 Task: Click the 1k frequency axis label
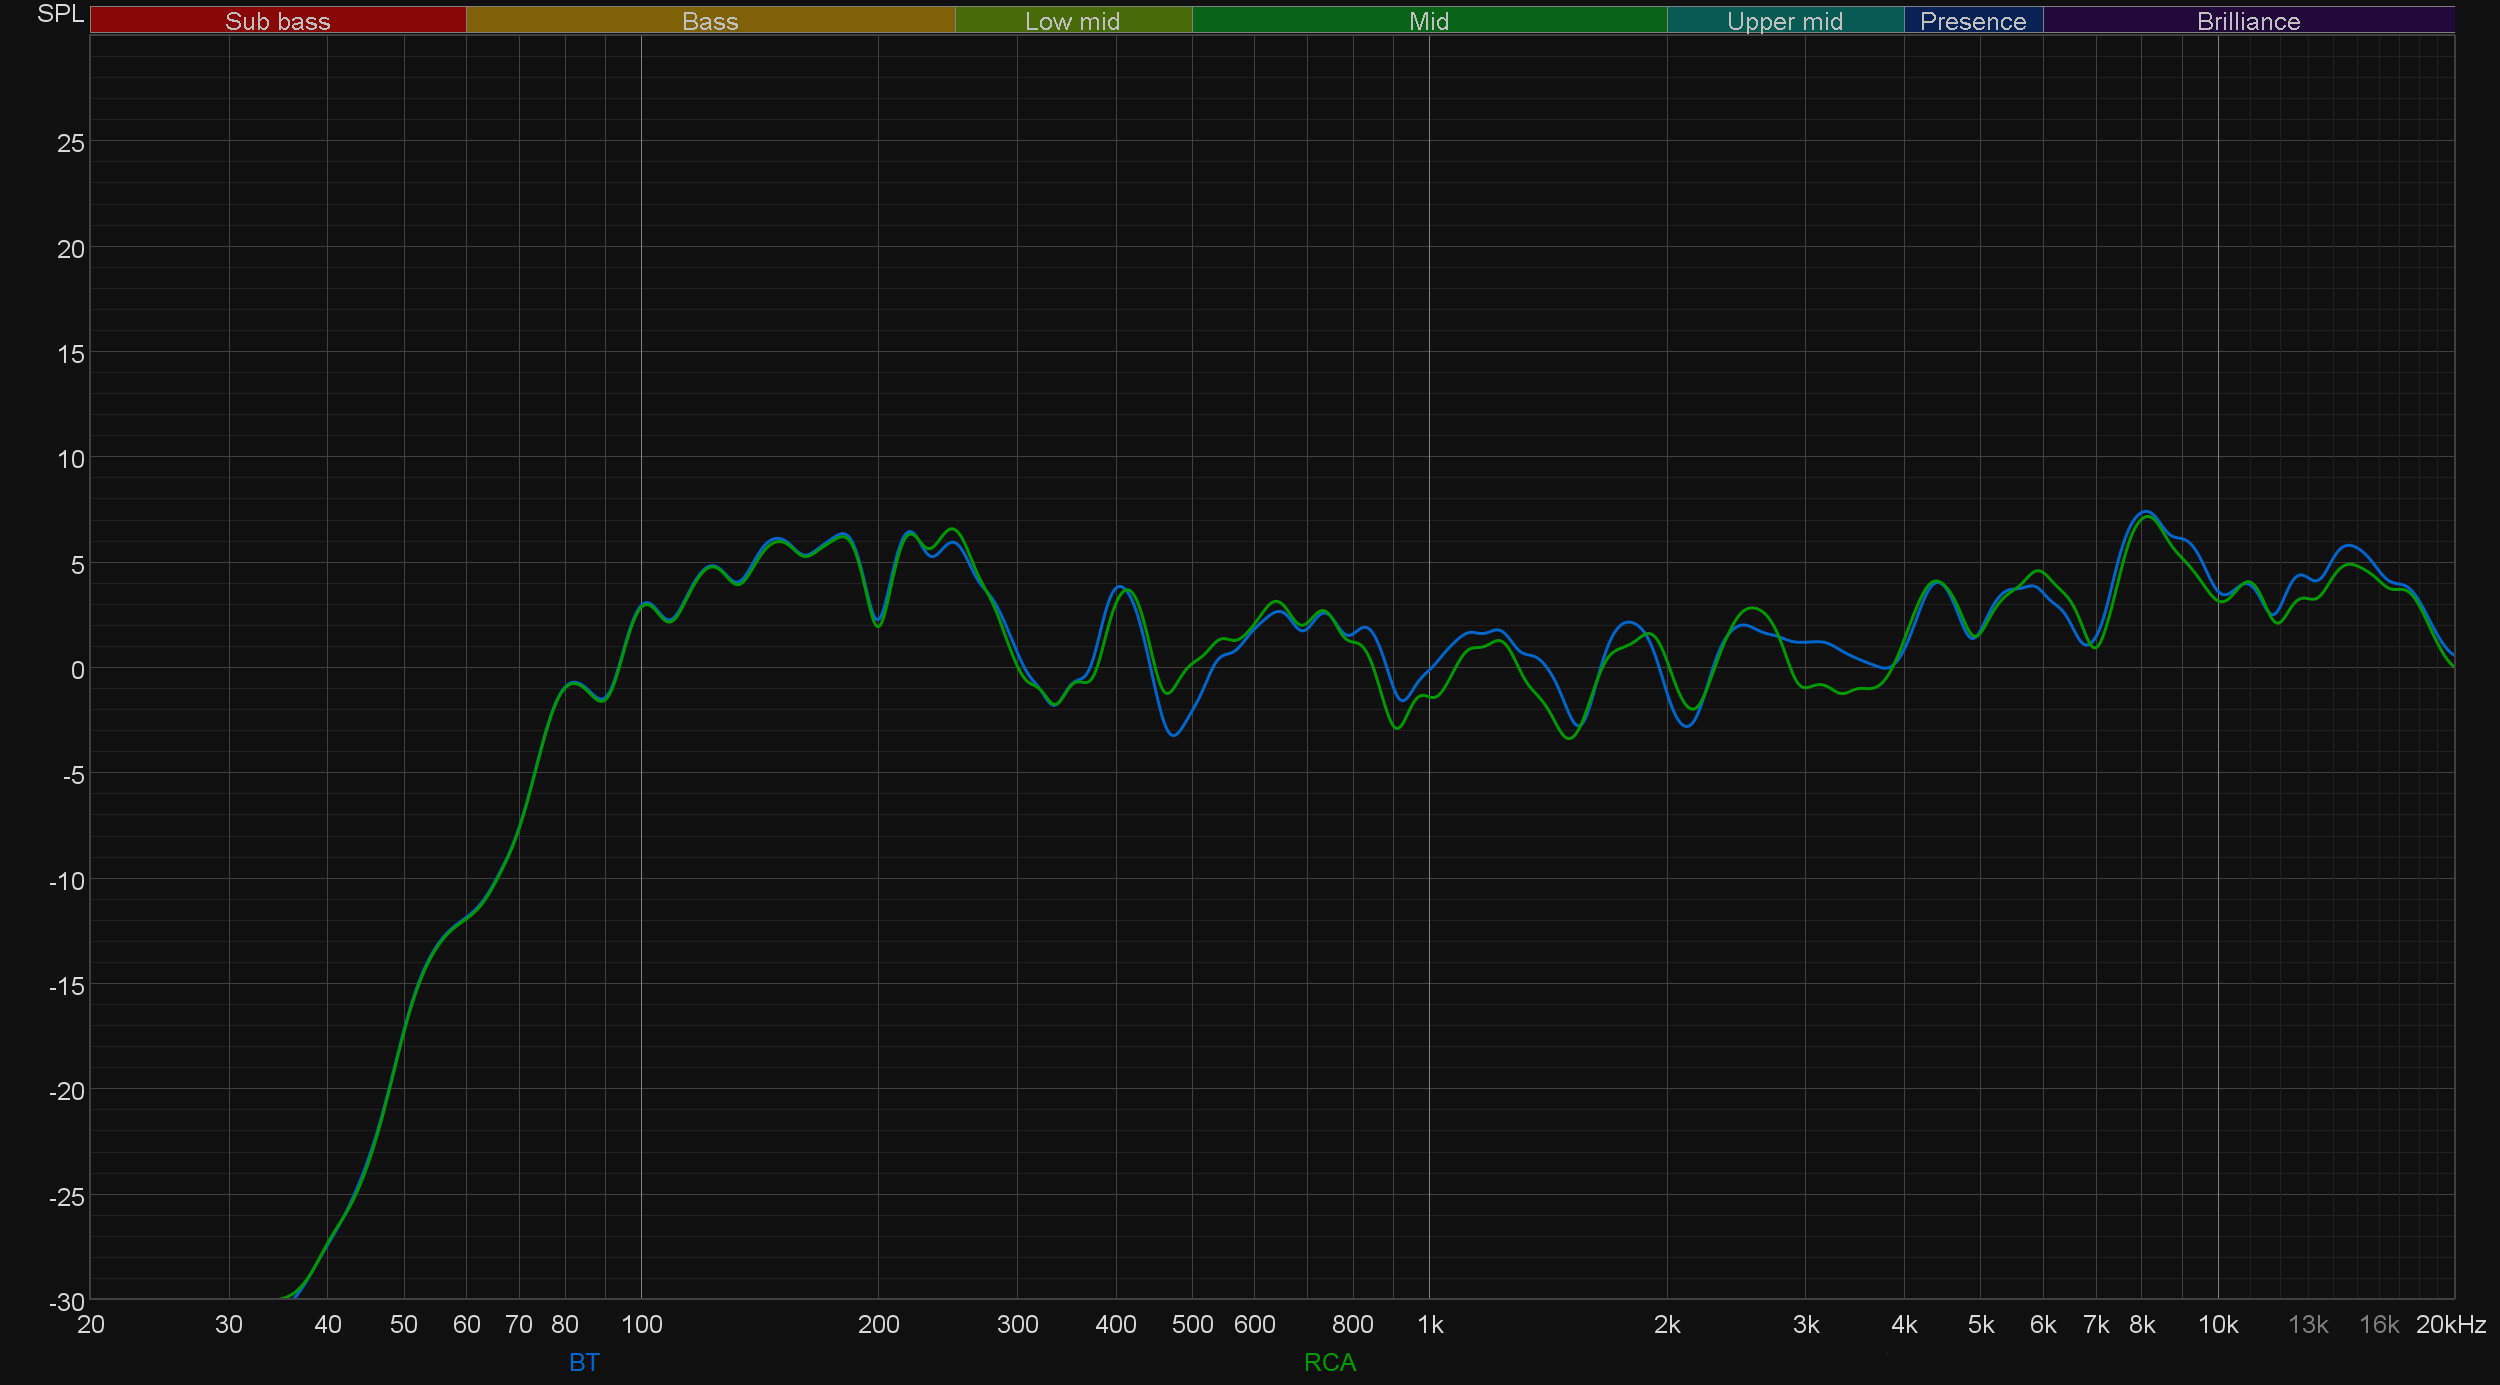(1430, 1324)
